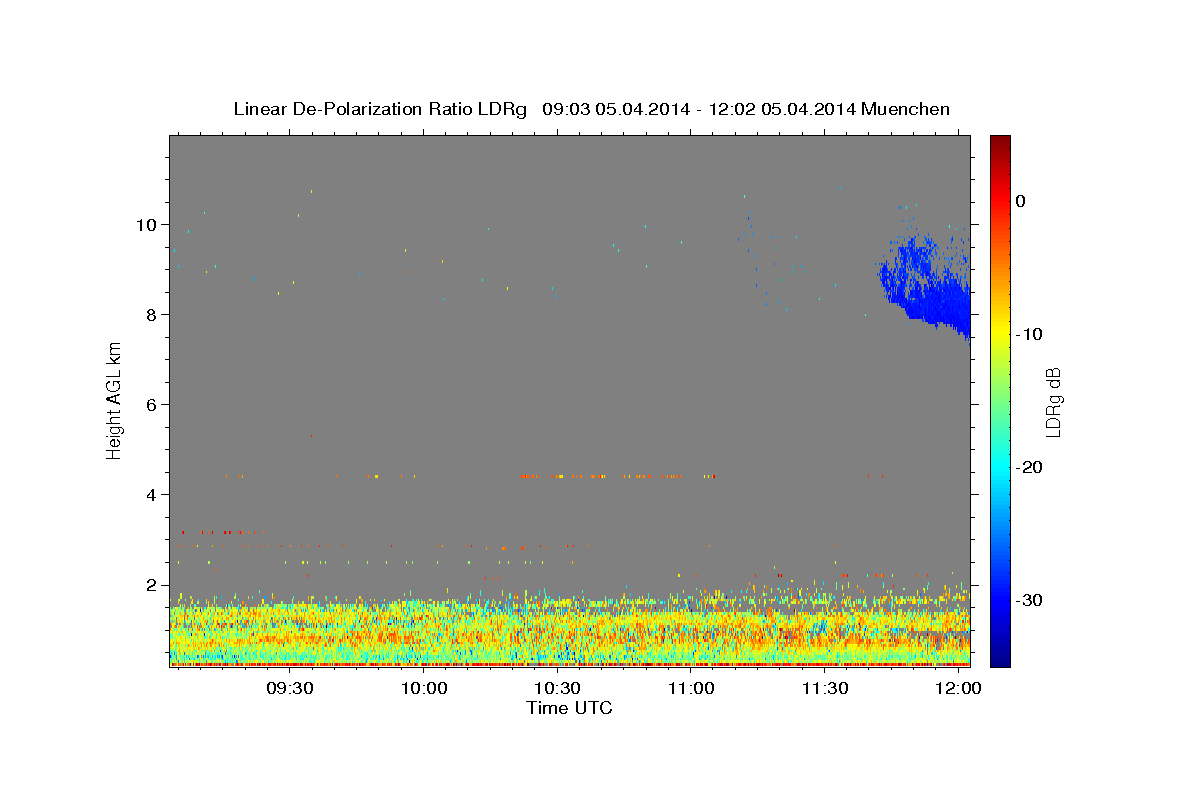Click the dark blue bottom of colorbar
The image size is (1200, 800).
1000,655
